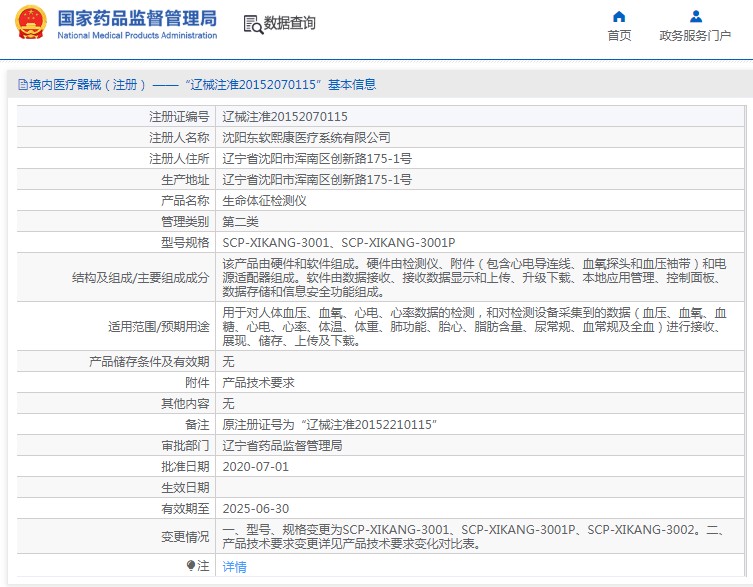Select remark 原注册证号为 辽械注准20152210115

(329, 425)
